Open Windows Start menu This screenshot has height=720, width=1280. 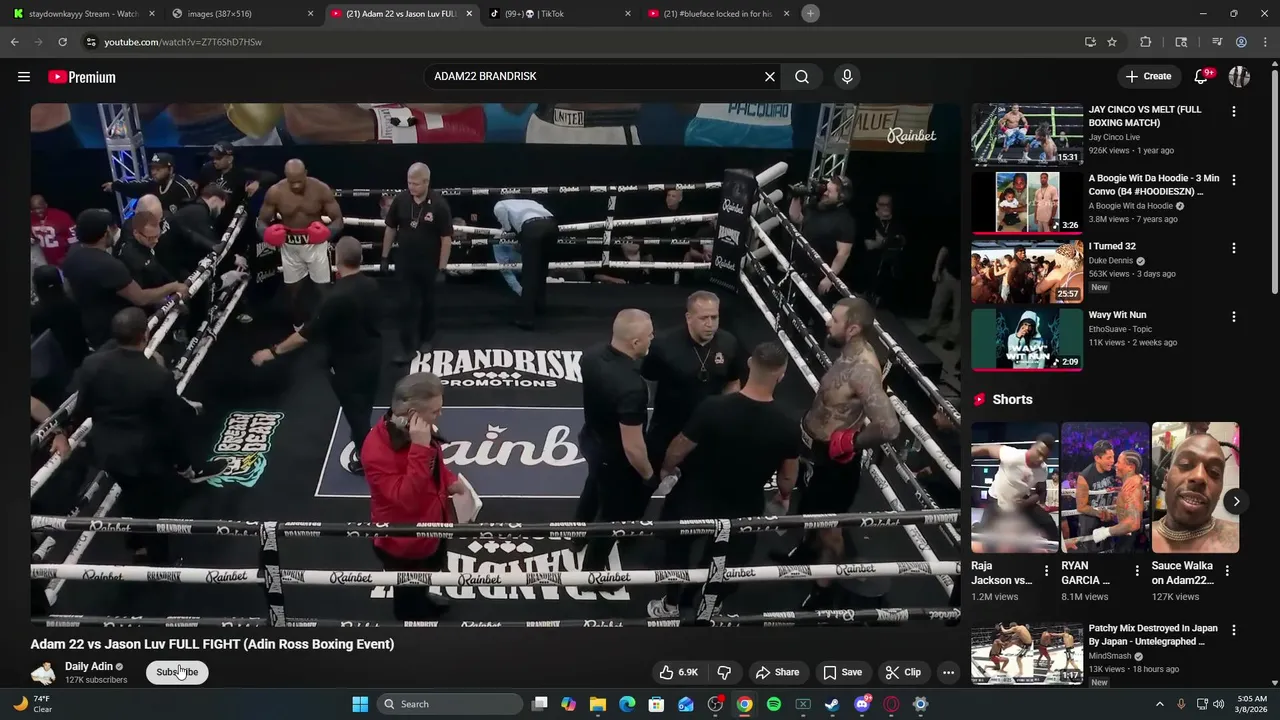click(360, 704)
